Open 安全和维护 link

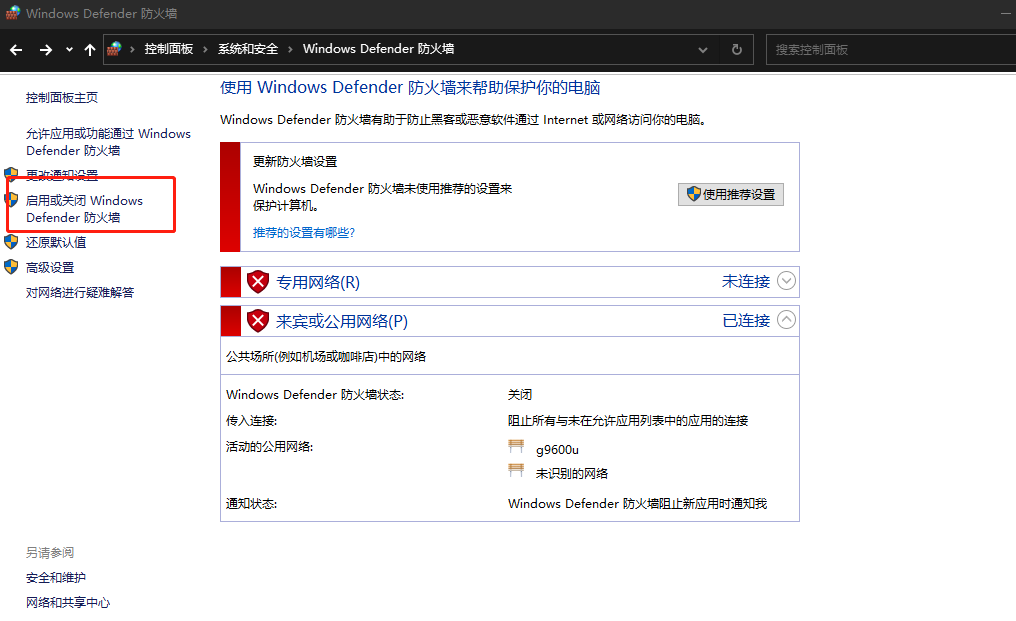pos(56,578)
